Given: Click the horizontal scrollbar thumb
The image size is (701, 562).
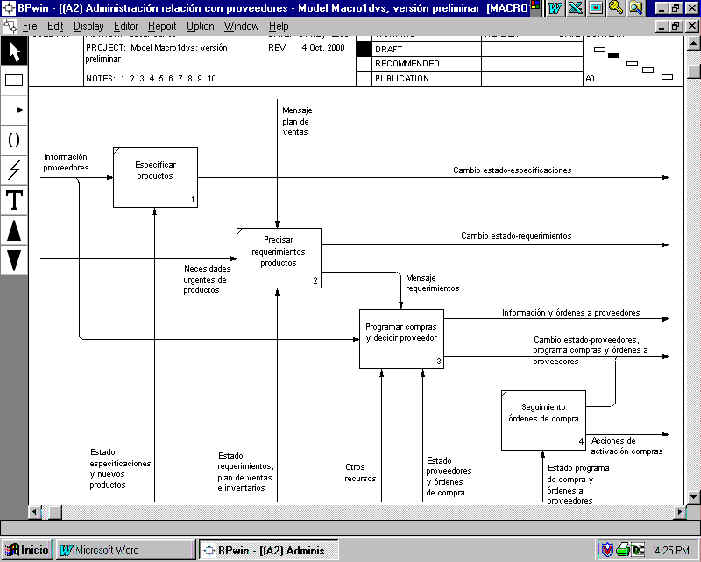Looking at the screenshot, I should click(x=55, y=511).
